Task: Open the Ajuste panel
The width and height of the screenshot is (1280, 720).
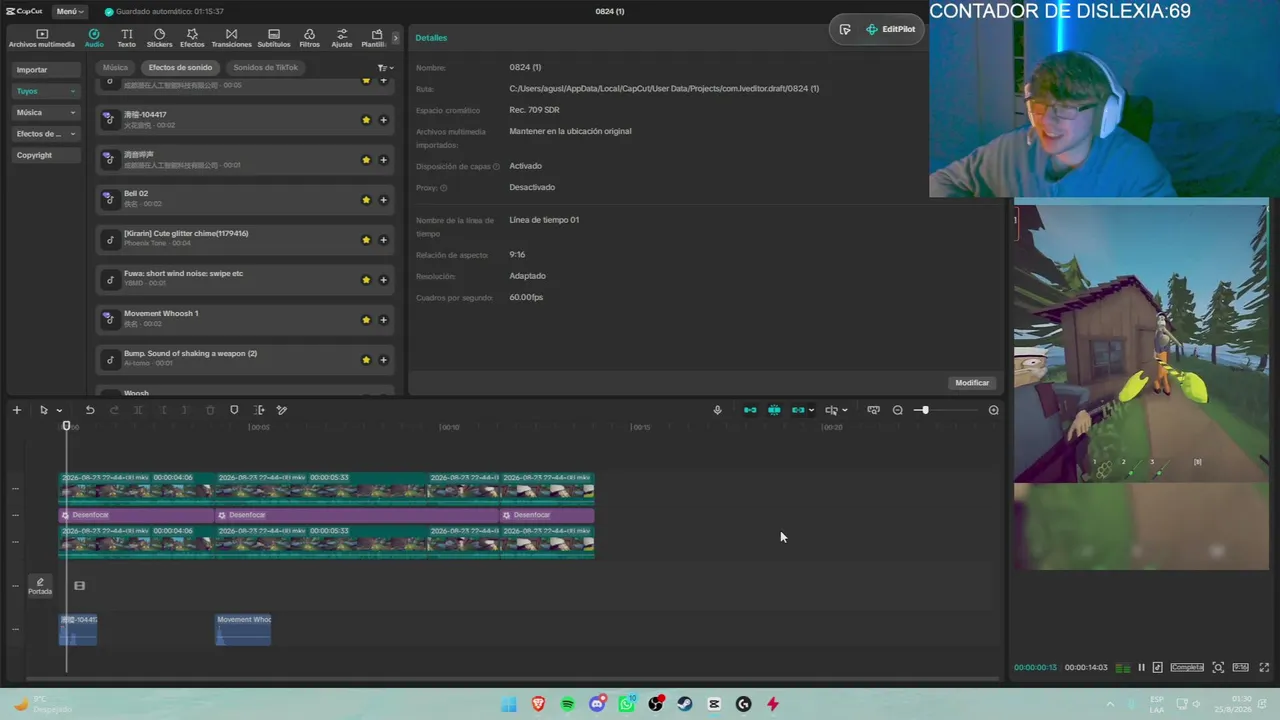Action: pos(342,38)
